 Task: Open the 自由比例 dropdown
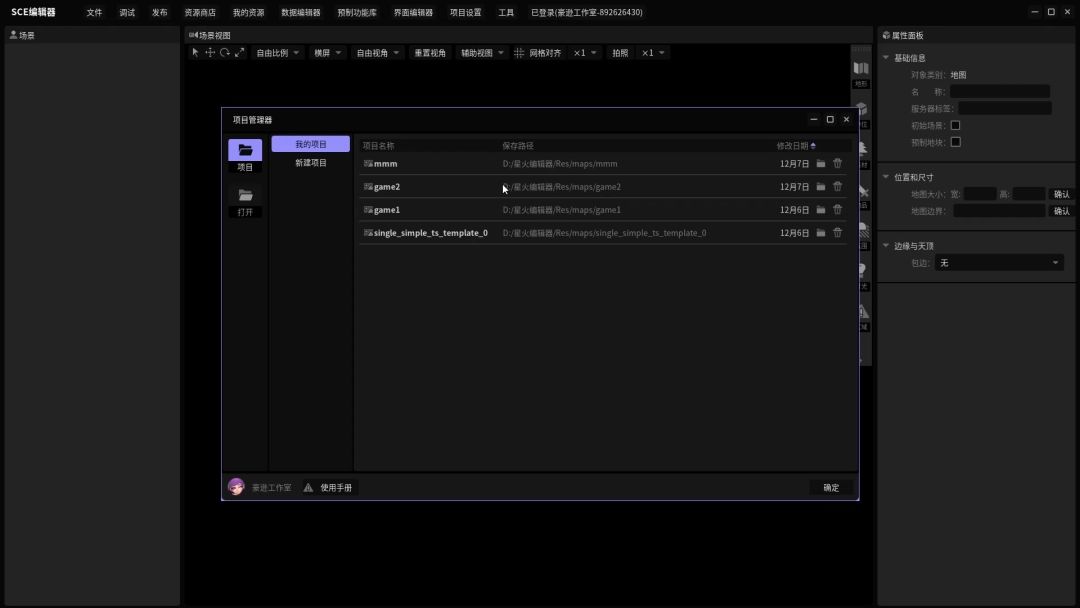[278, 53]
